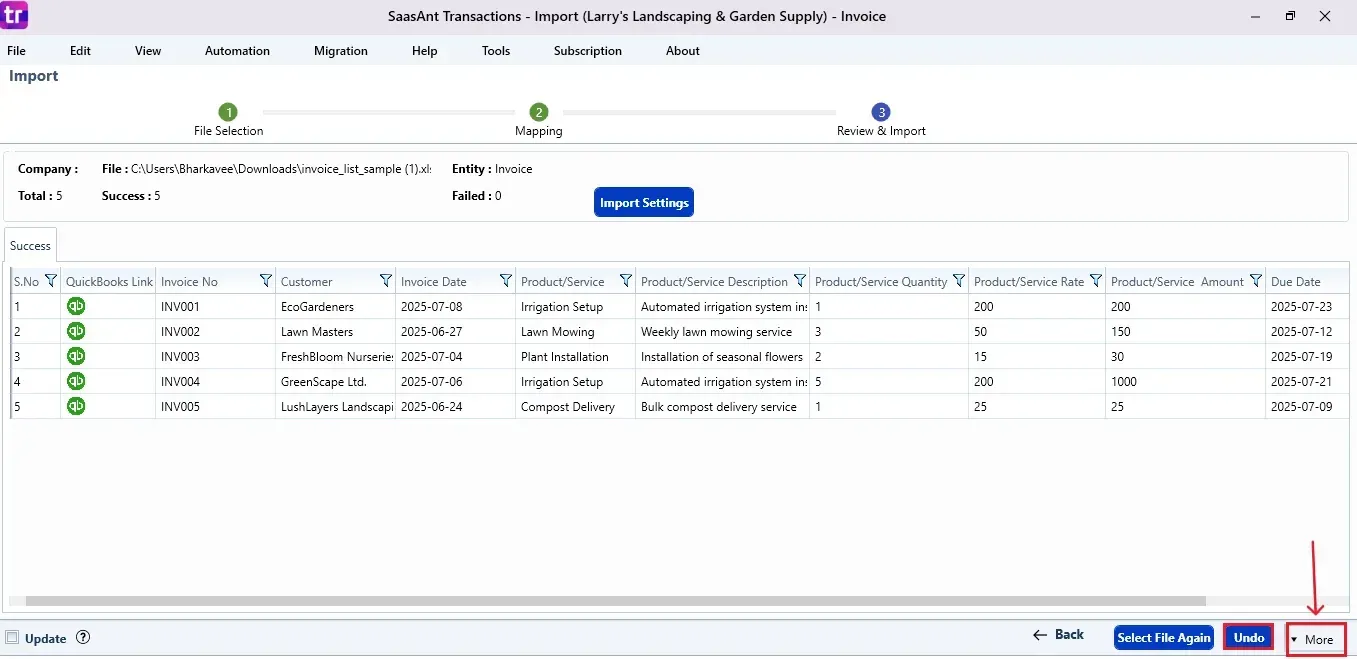Filter the Customer column
Screen dimensions: 1357x659
[385, 281]
